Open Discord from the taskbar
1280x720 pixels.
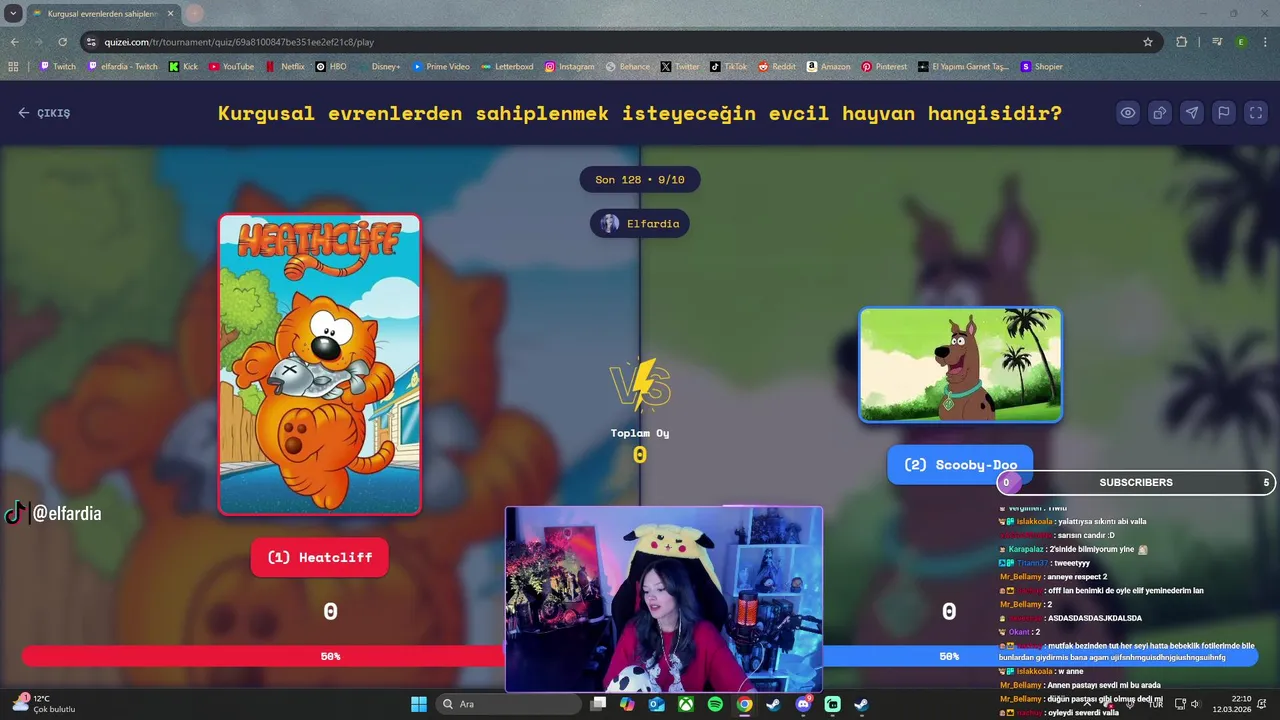(x=803, y=704)
